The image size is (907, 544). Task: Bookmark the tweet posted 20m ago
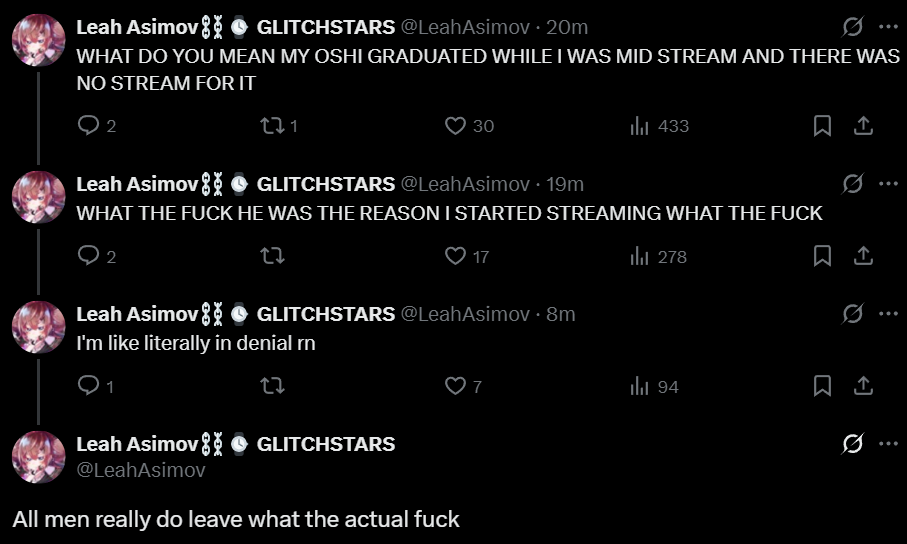coord(822,126)
